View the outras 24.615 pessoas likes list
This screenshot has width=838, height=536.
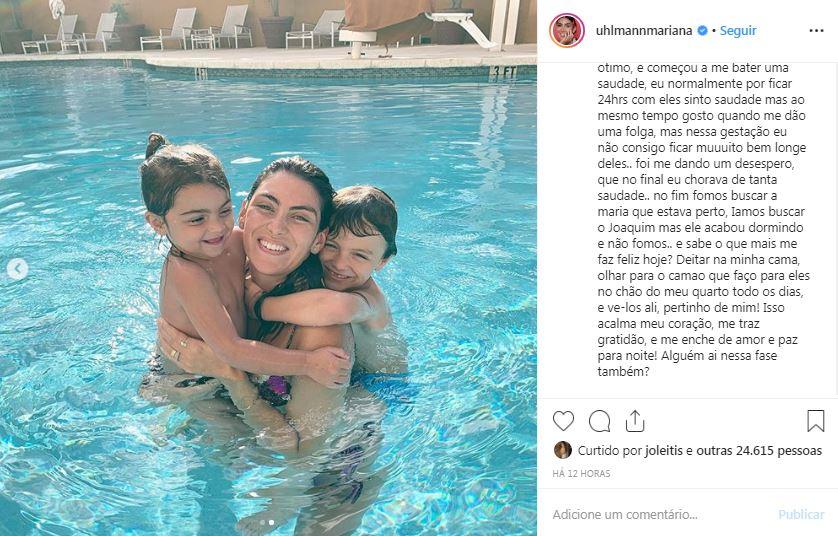point(759,451)
